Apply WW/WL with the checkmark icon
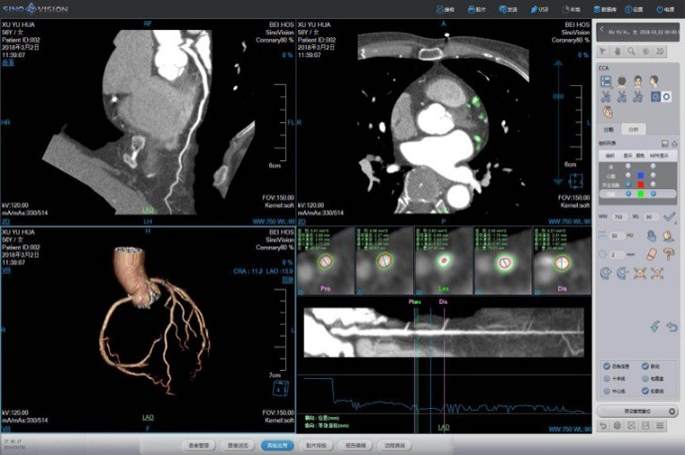The image size is (685, 455). tap(670, 216)
